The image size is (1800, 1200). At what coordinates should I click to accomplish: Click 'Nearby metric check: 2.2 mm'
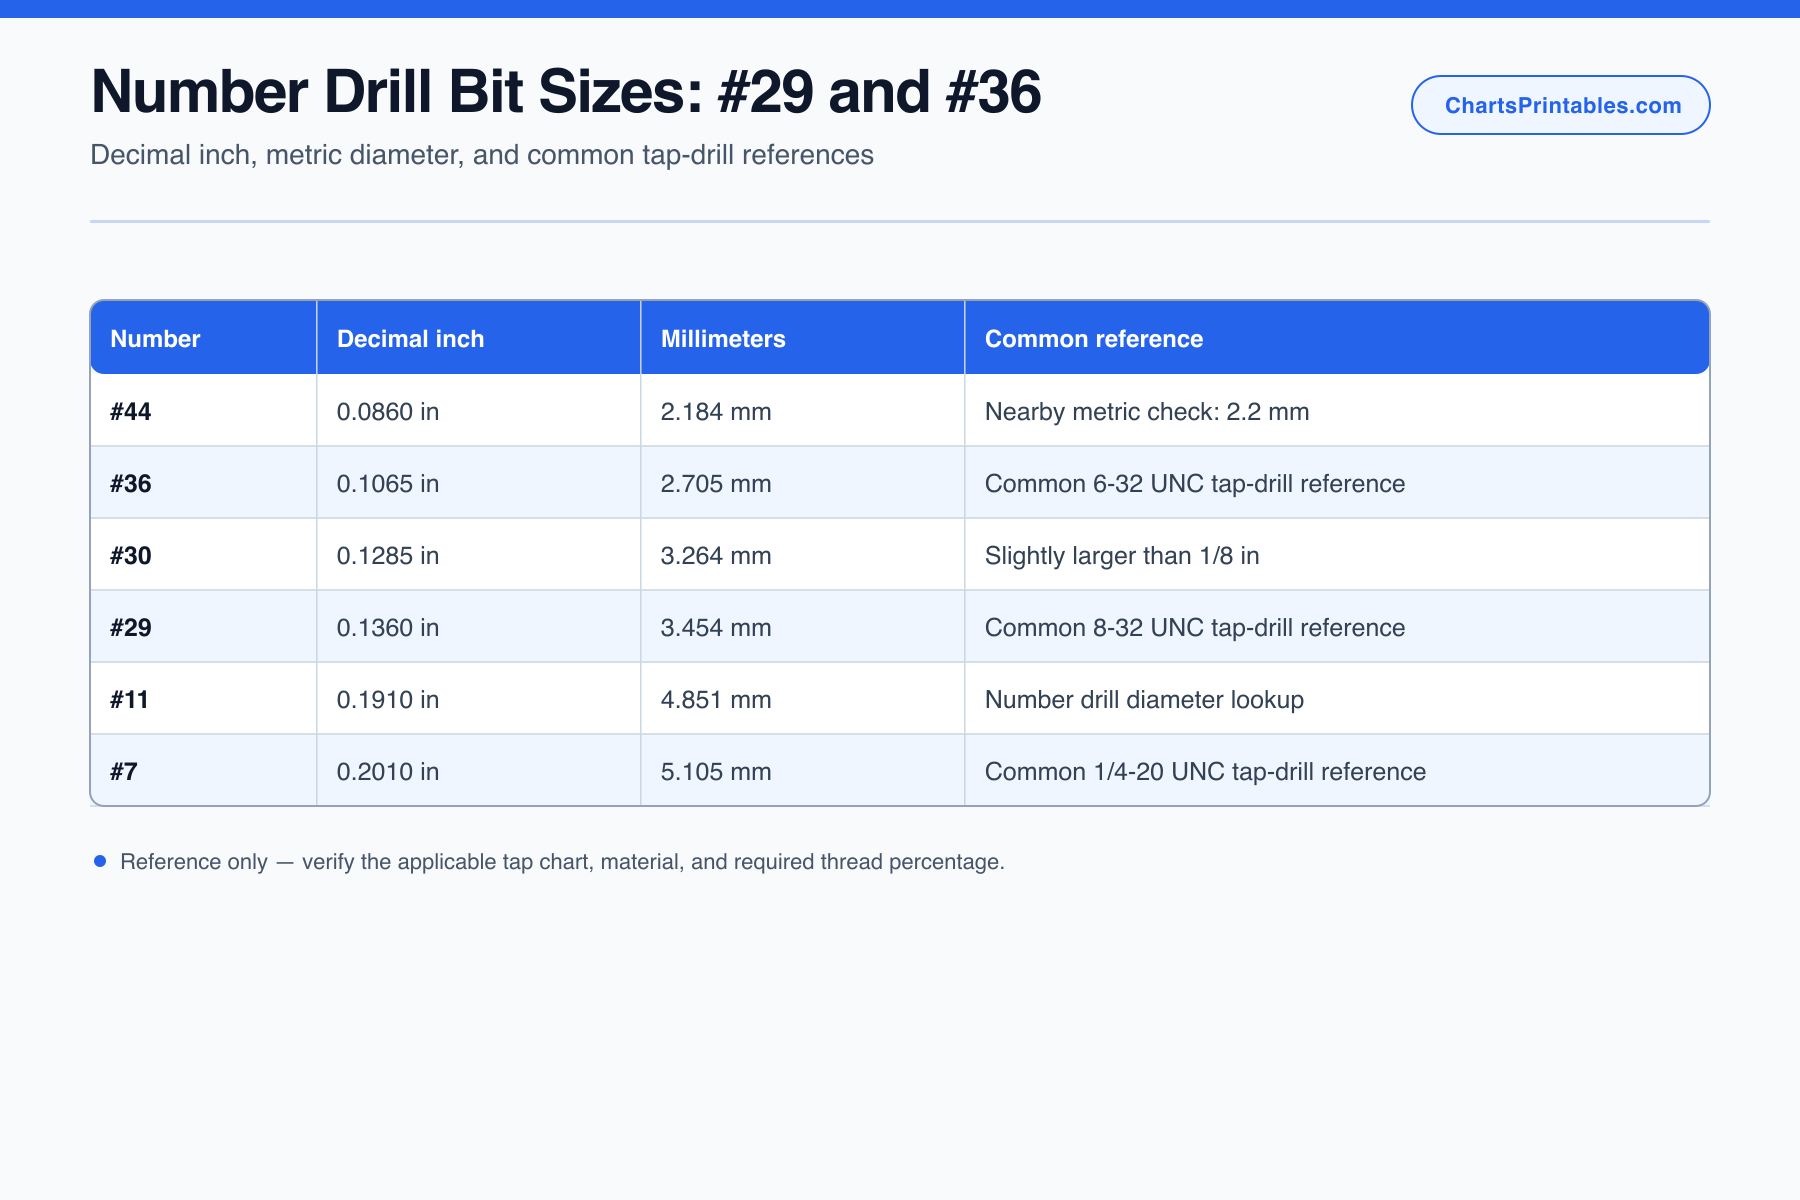point(1147,412)
